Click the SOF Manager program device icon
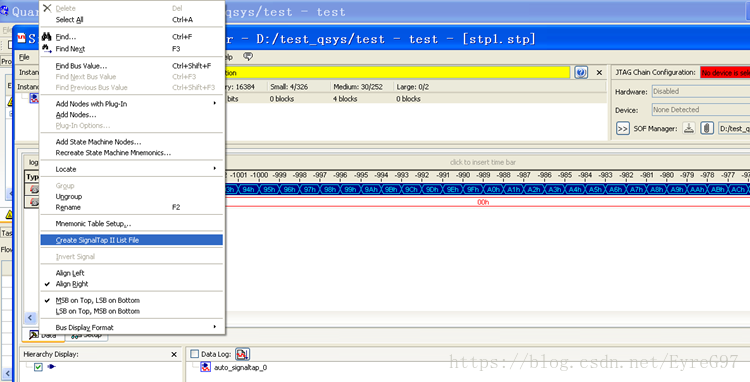This screenshot has width=750, height=382. pos(689,128)
